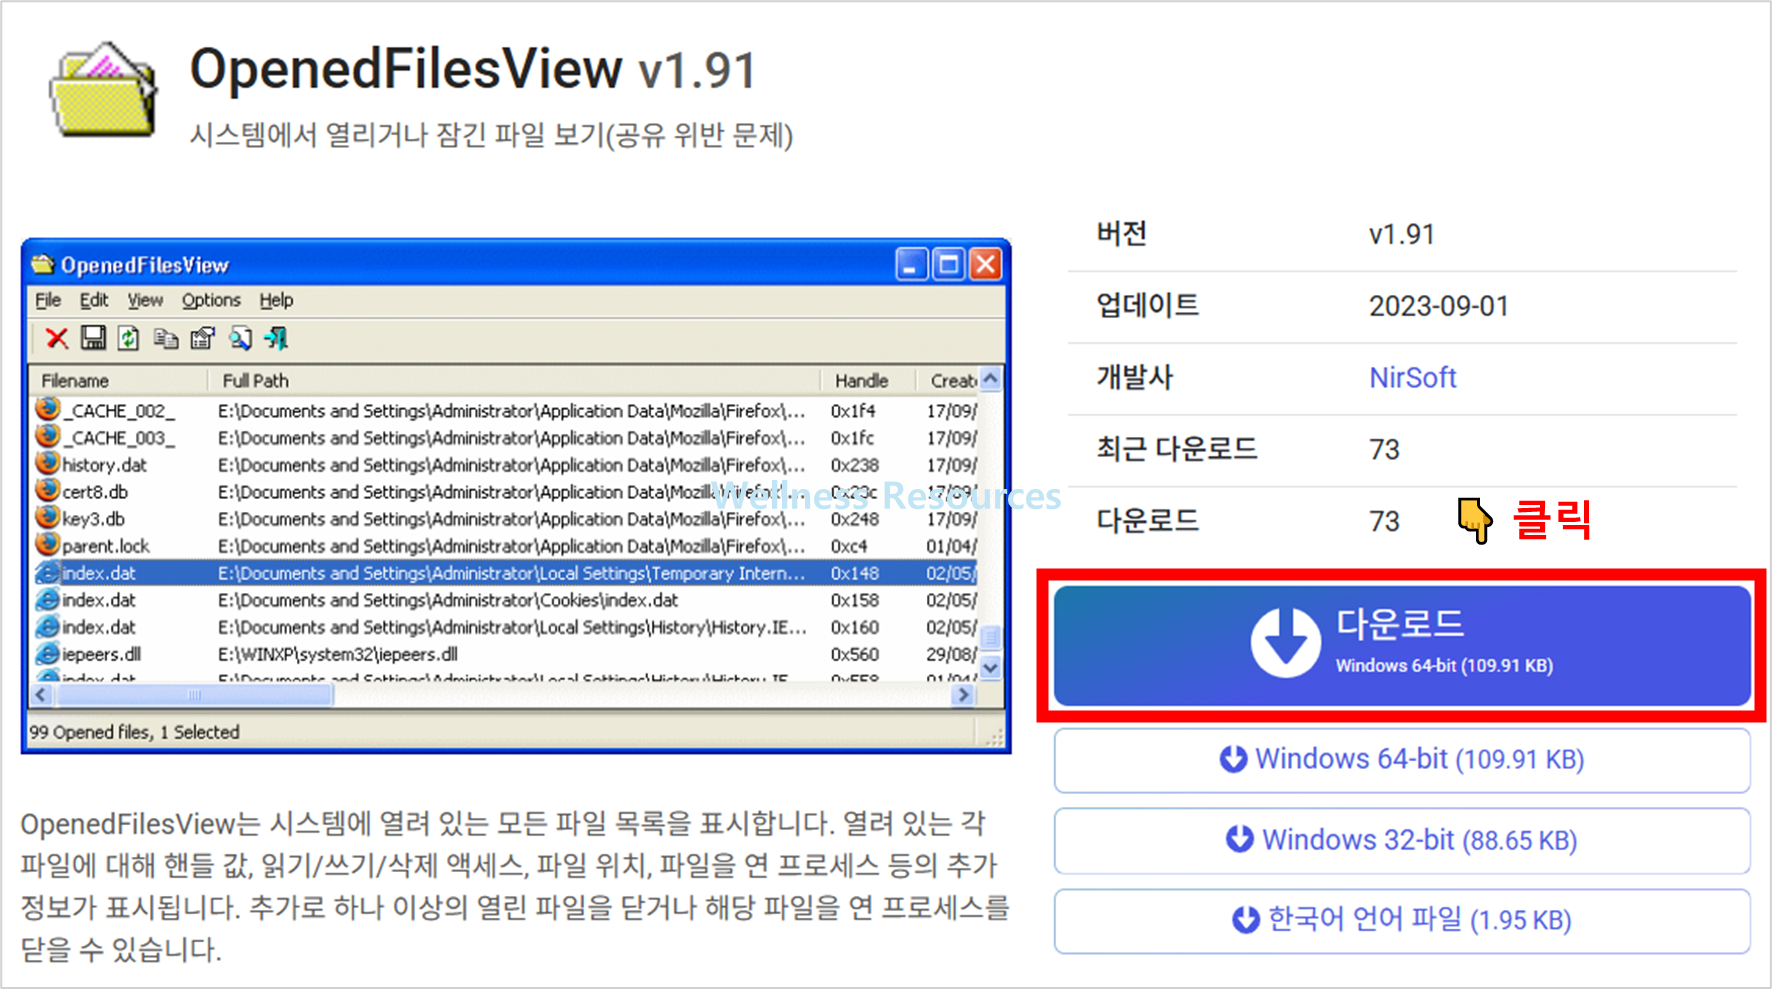
Task: Click the floppy disk save icon in OpenedFilesView
Action: pyautogui.click(x=93, y=338)
